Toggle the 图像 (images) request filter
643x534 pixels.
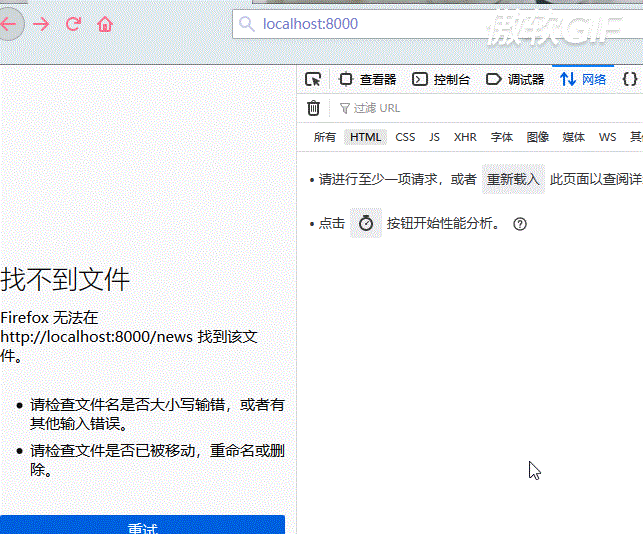[538, 137]
